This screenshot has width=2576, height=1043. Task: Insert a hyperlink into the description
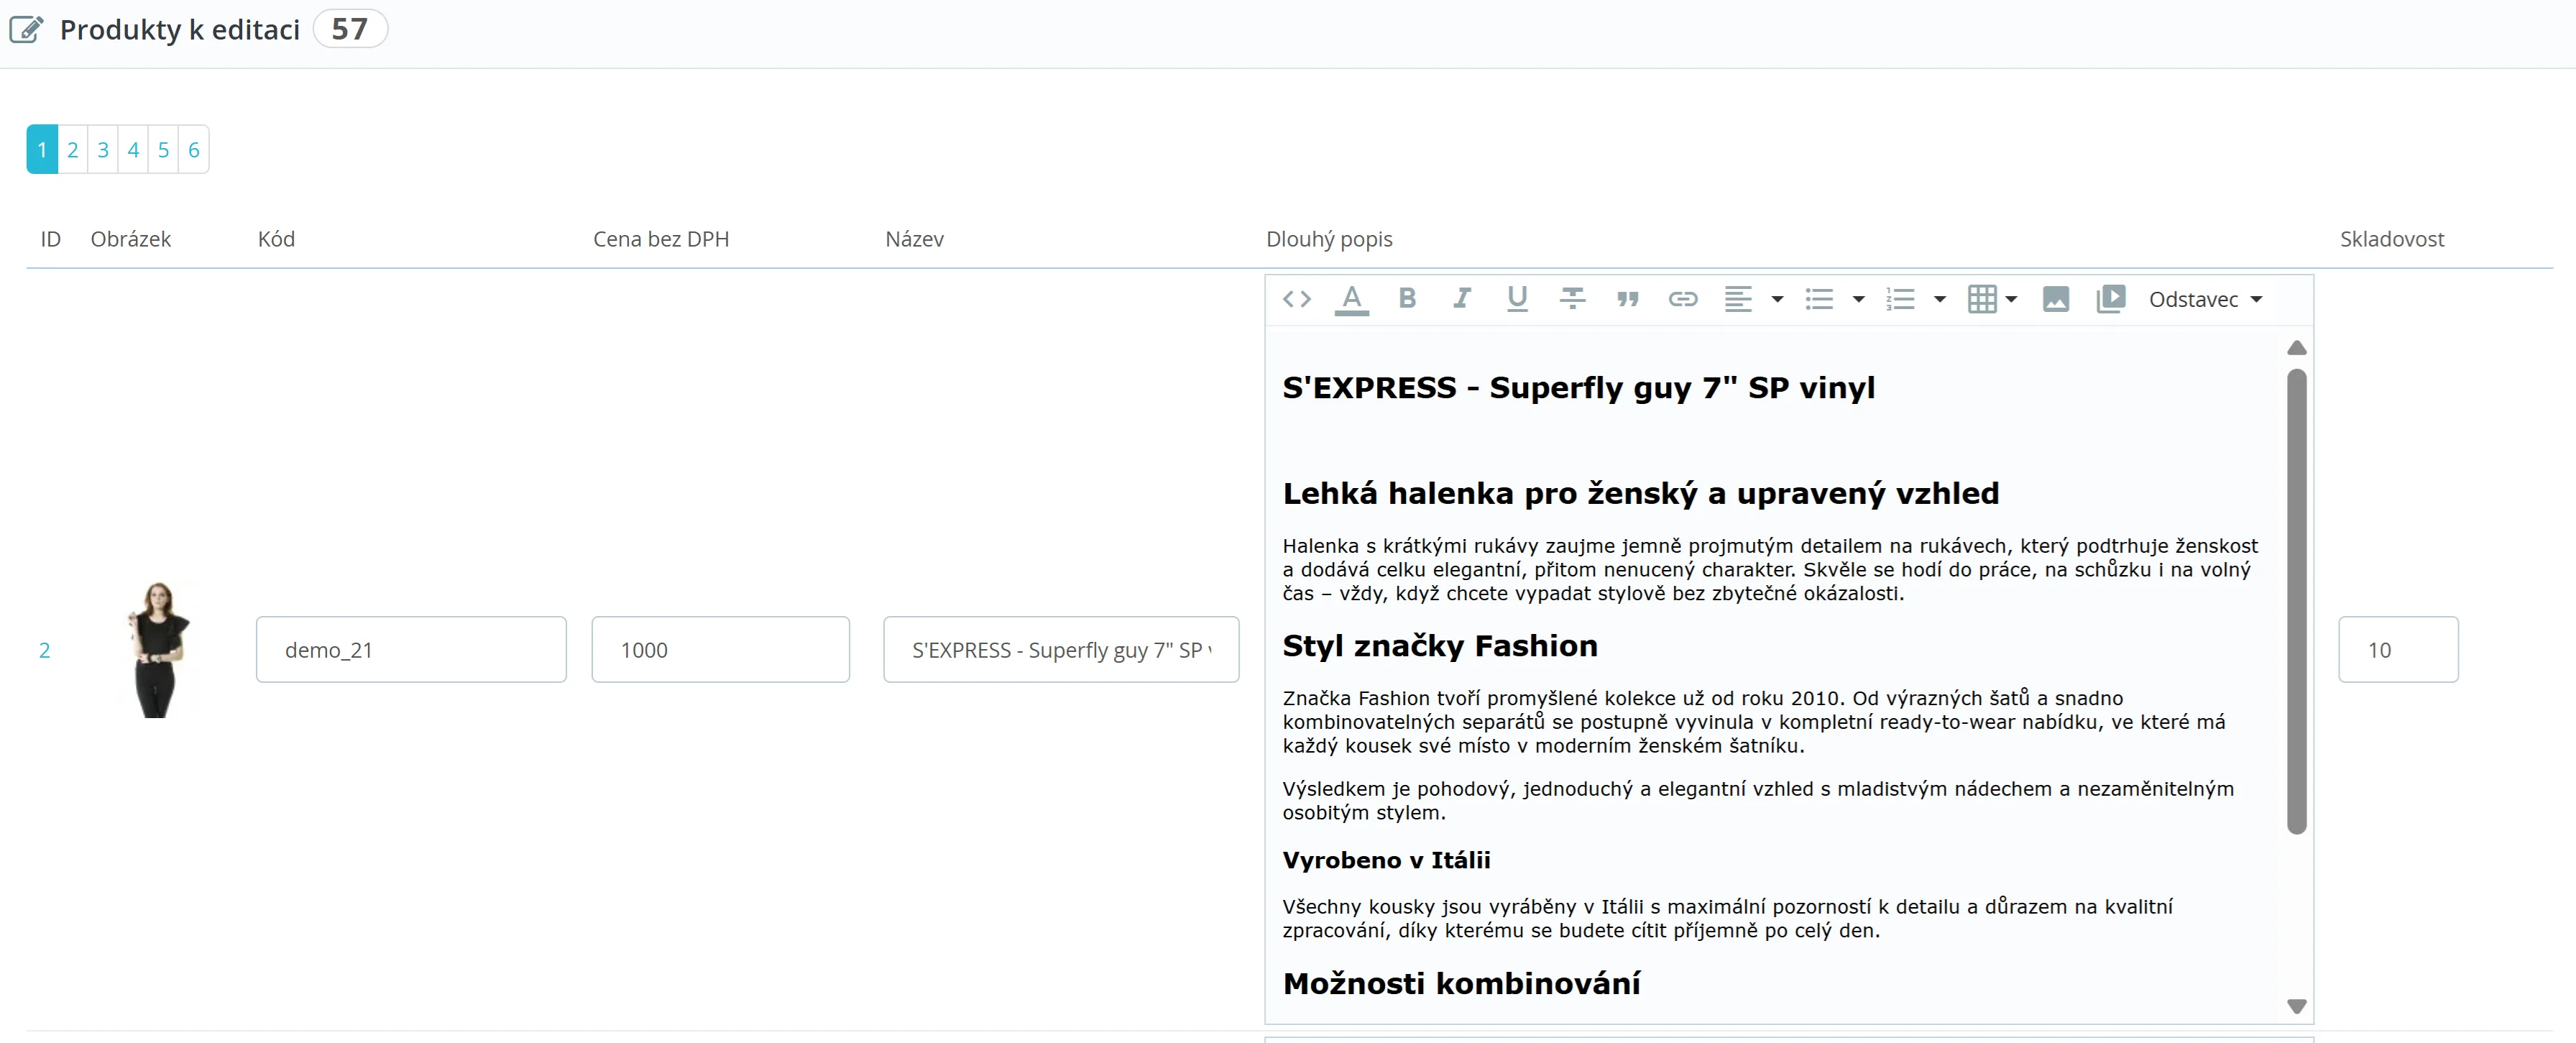click(x=1682, y=299)
